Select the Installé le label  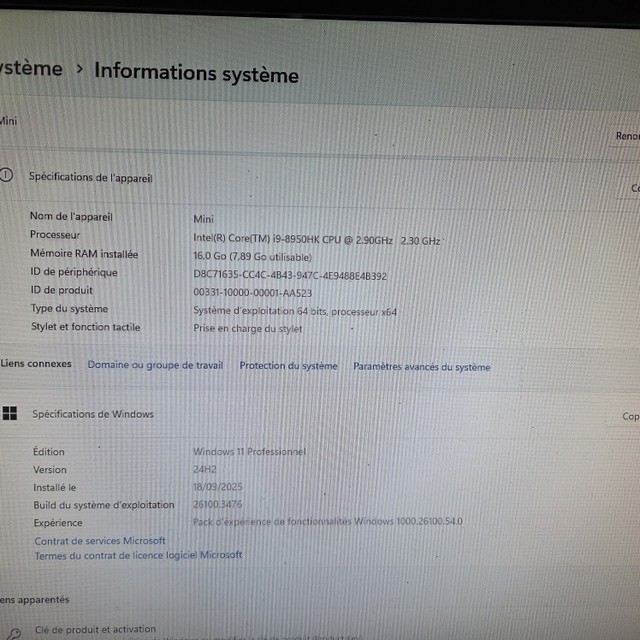pyautogui.click(x=54, y=487)
